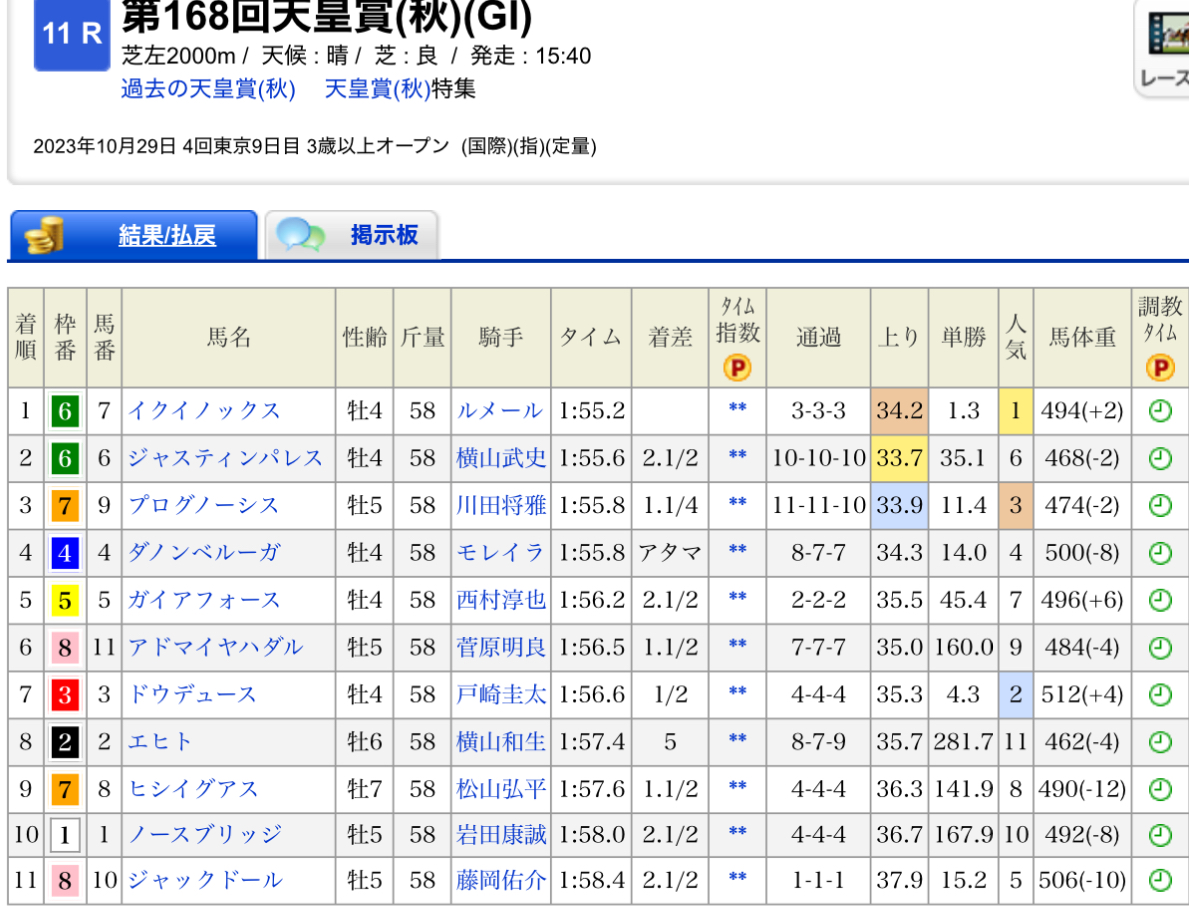Viewport: 1189px width, 920px height.
Task: Open jockey 西村淳也 profile
Action: pos(501,600)
